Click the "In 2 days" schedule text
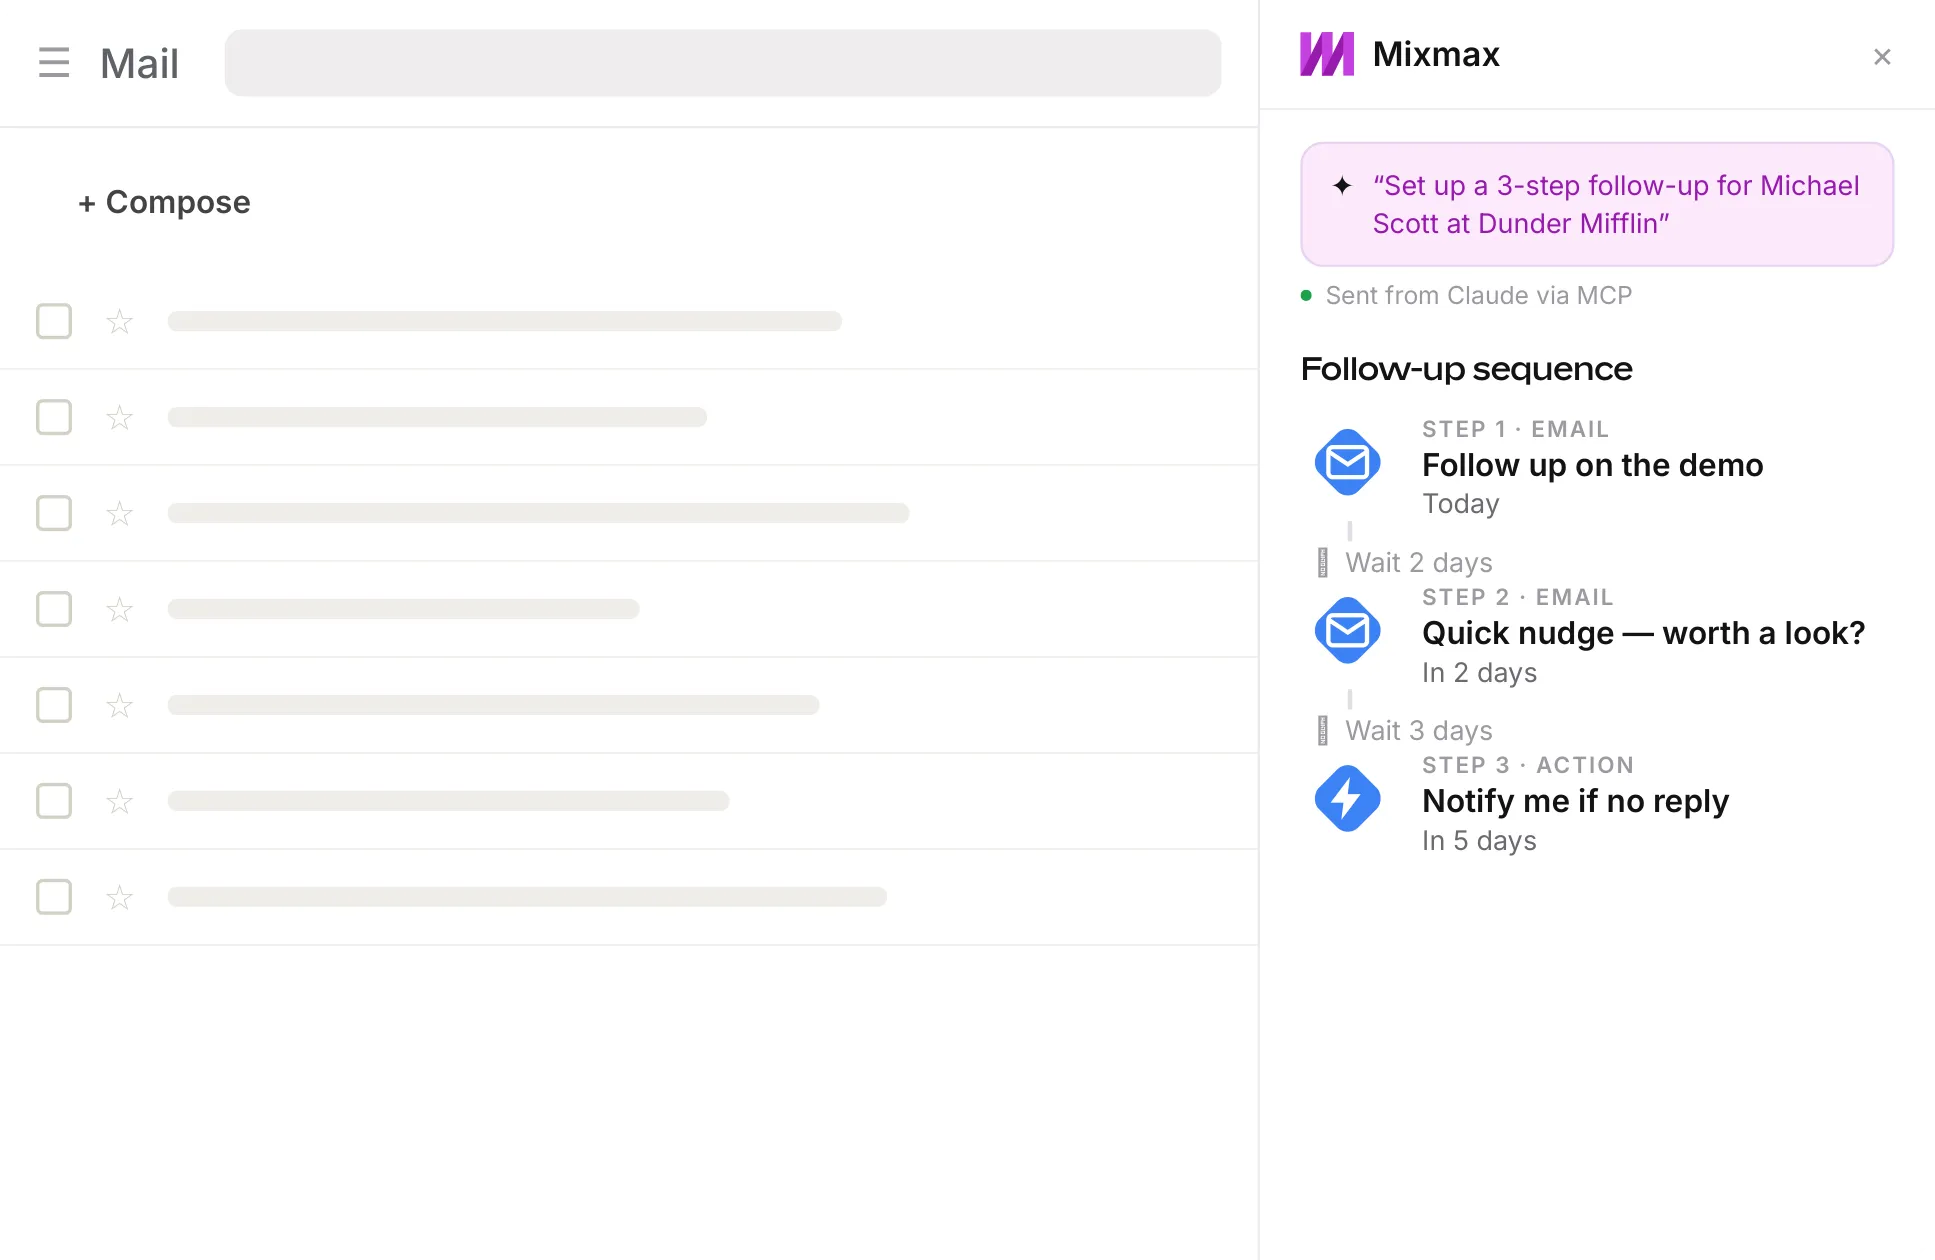This screenshot has height=1260, width=1935. click(x=1479, y=672)
